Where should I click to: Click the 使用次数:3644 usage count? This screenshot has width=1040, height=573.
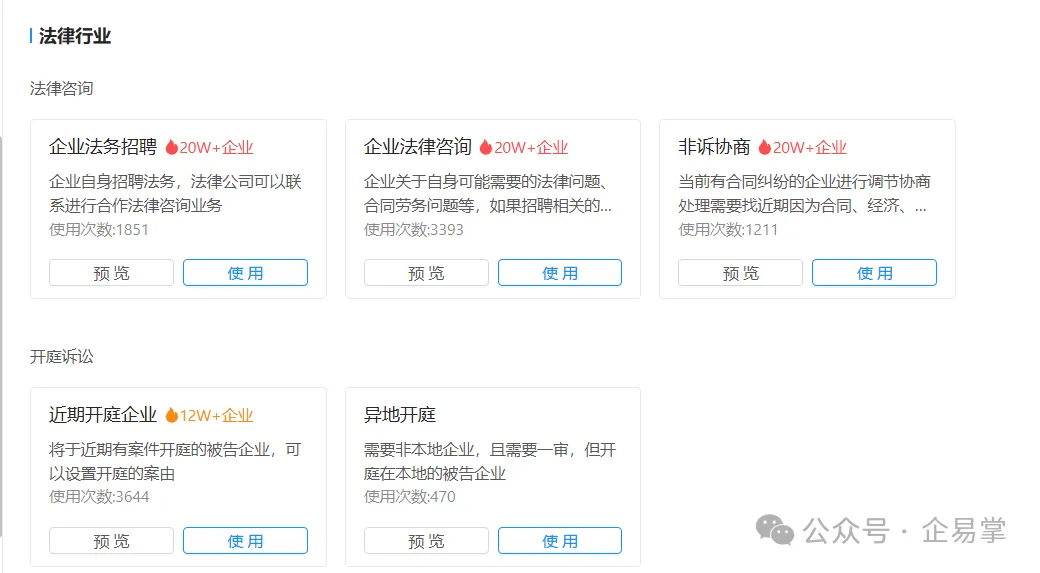click(99, 497)
